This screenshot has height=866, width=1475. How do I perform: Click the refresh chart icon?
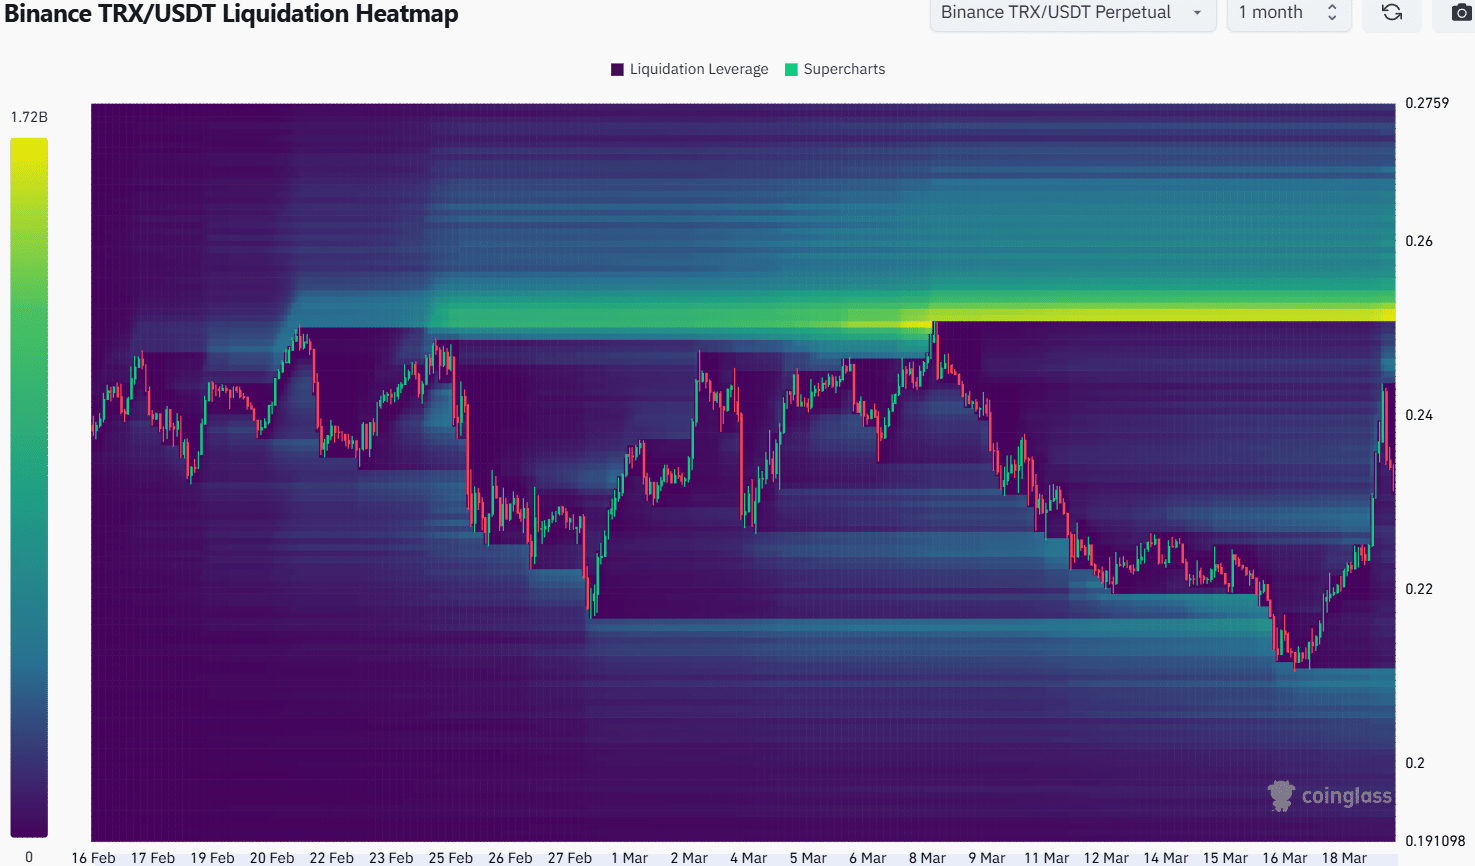(x=1391, y=13)
